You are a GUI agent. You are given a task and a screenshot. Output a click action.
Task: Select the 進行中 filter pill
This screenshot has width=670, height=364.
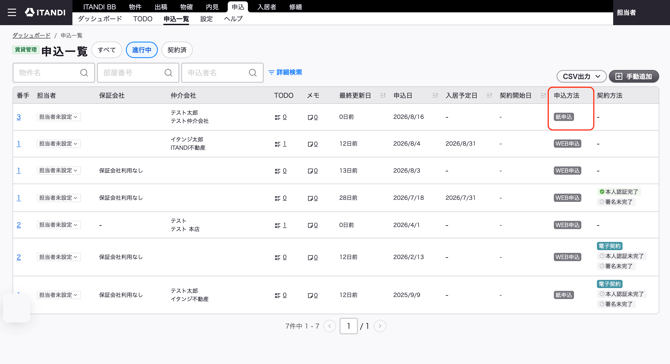point(142,50)
